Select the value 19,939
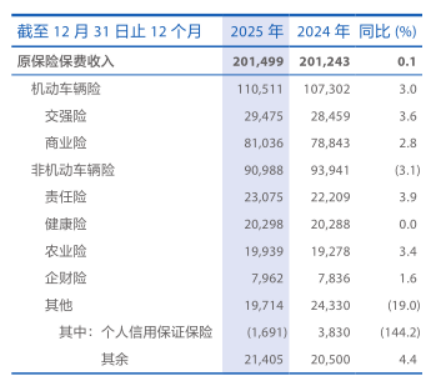The image size is (432, 387). tap(264, 251)
